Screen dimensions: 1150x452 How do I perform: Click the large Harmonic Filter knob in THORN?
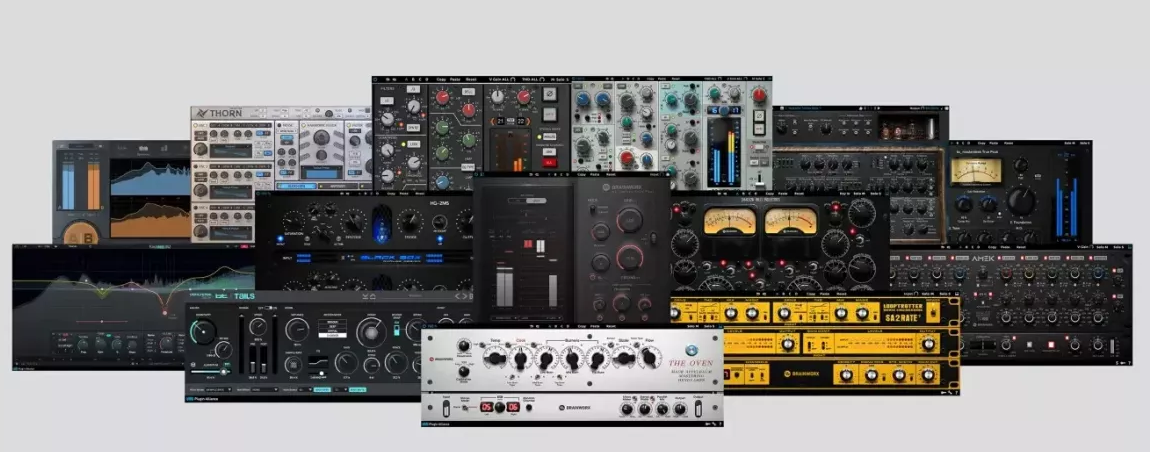(321, 136)
